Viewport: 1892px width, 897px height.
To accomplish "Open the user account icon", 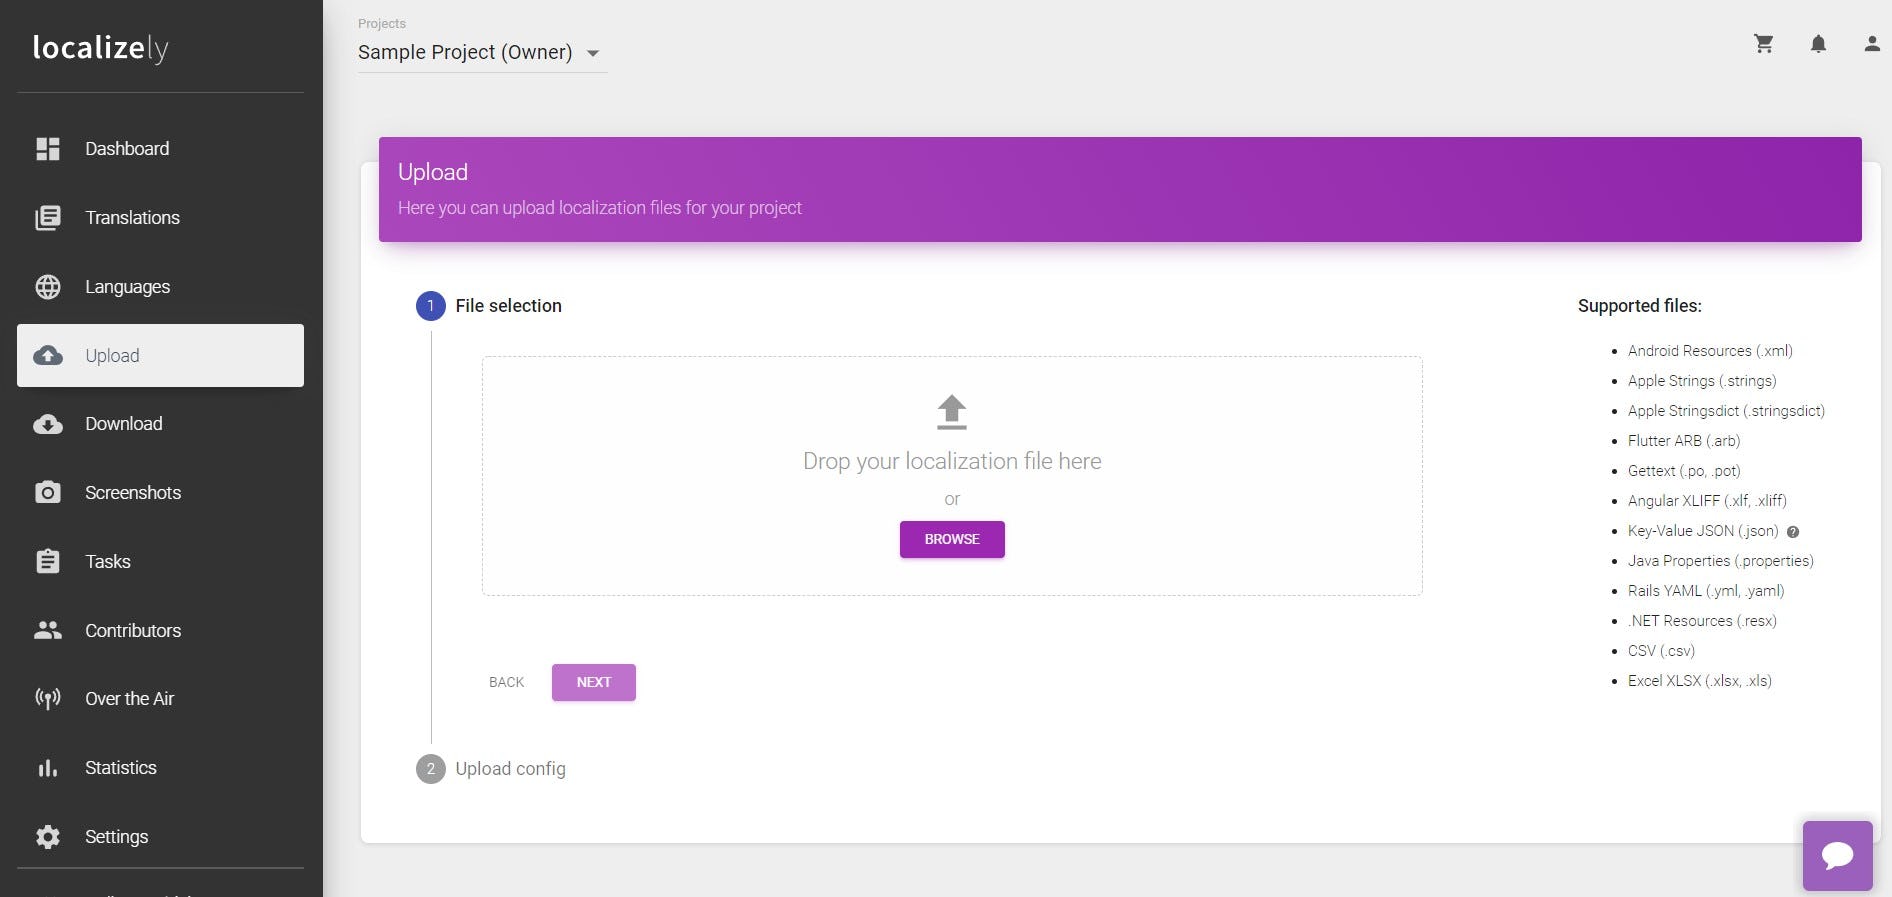I will 1872,44.
